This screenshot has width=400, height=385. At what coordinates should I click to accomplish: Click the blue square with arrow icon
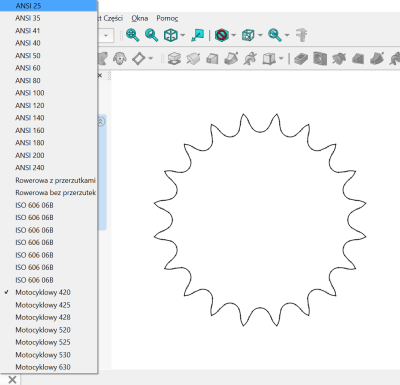click(x=197, y=35)
